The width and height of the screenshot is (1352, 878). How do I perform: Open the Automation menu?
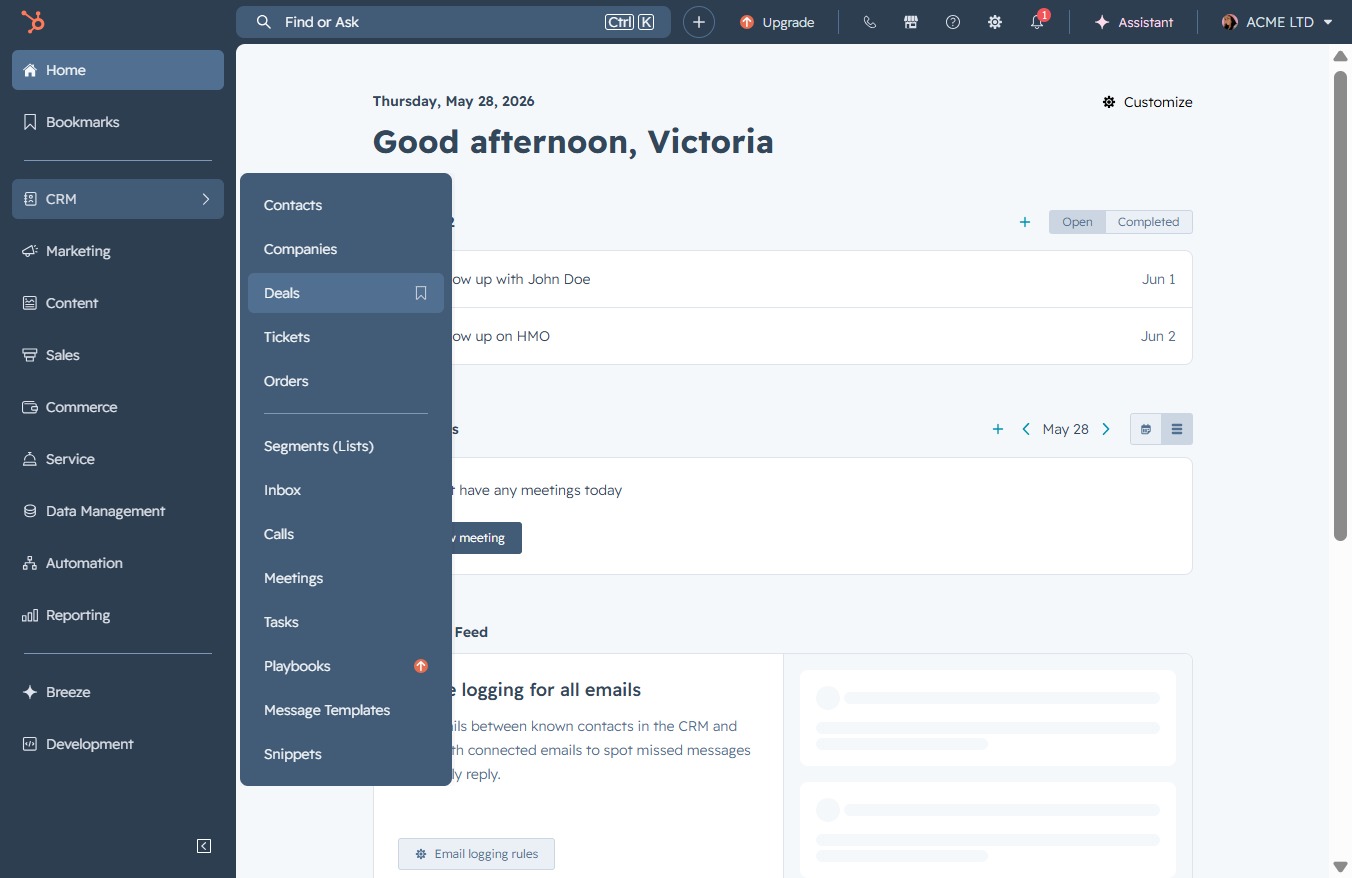(118, 563)
